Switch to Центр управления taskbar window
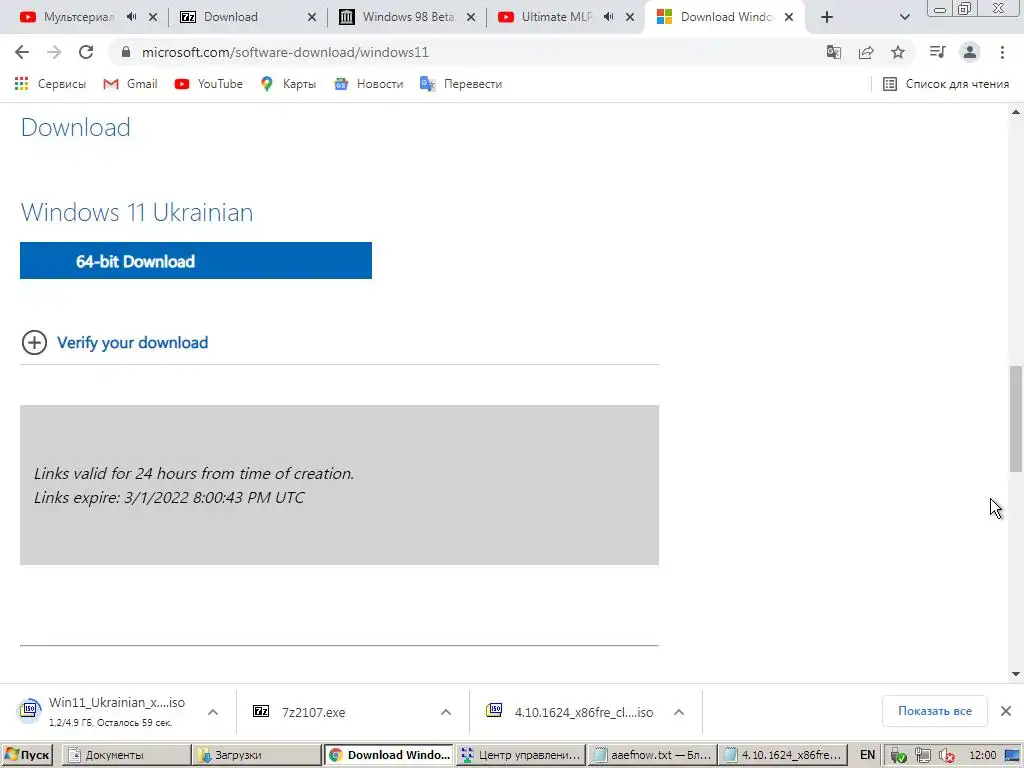The height and width of the screenshot is (768, 1024). click(520, 755)
